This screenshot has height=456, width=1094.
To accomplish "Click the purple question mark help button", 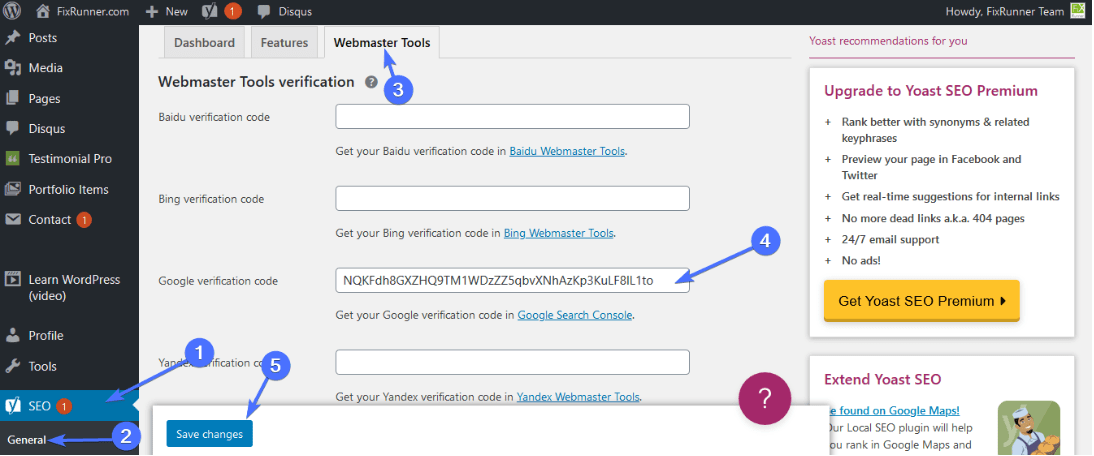I will [765, 400].
